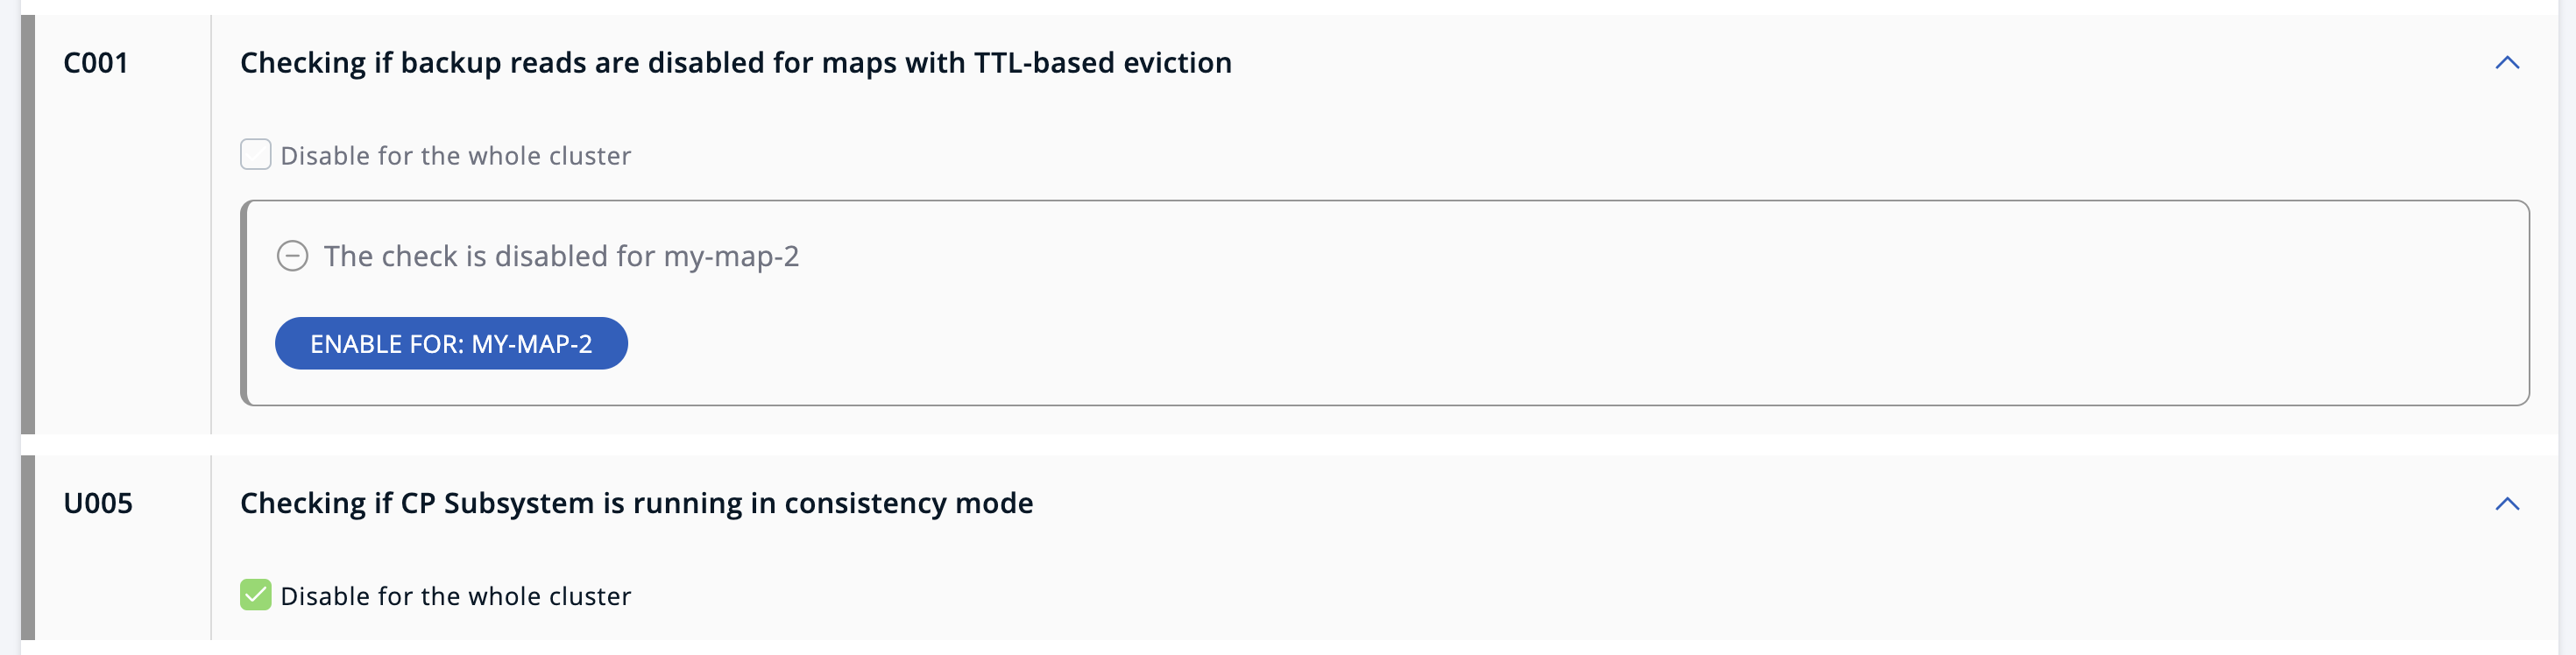Click the backup reads TTL-based eviction check title

[x=735, y=62]
